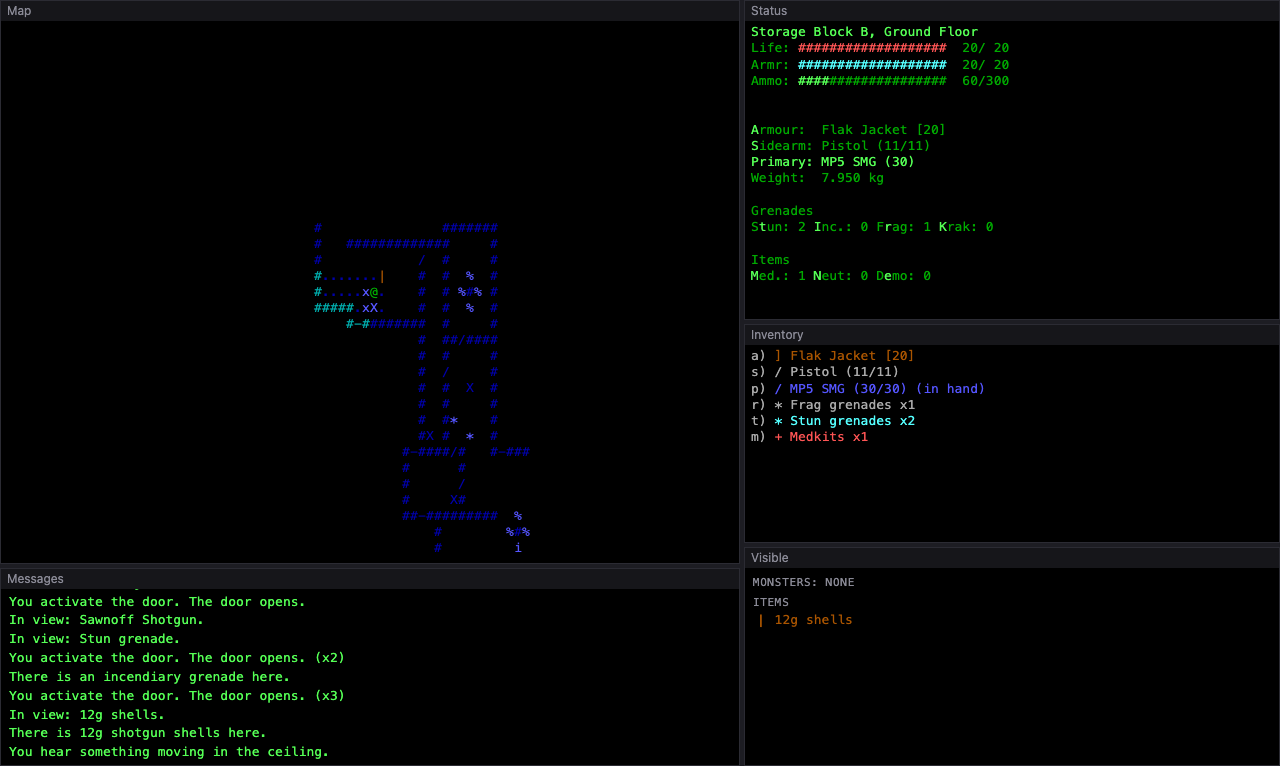Viewport: 1280px width, 766px height.
Task: Click the green Ammo bar
Action: click(x=872, y=81)
